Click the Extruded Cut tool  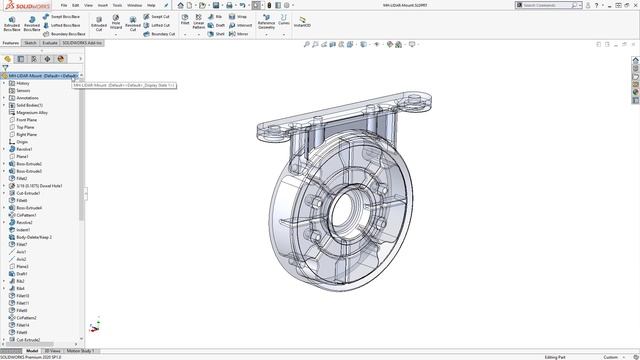coord(99,24)
